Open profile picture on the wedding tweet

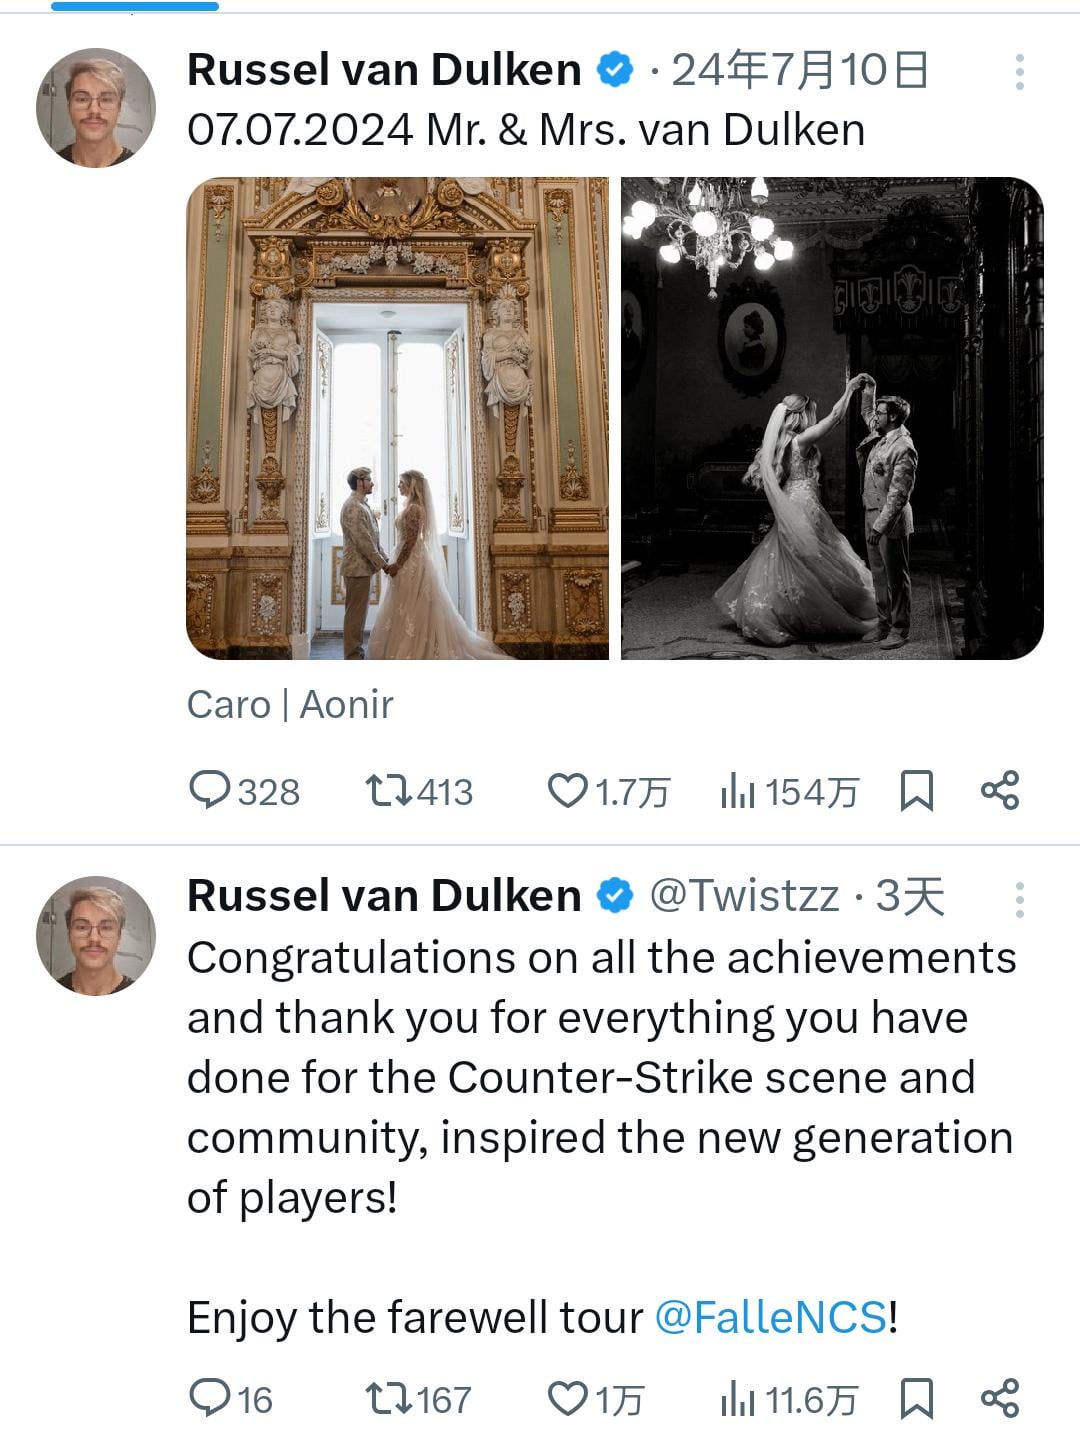point(96,107)
